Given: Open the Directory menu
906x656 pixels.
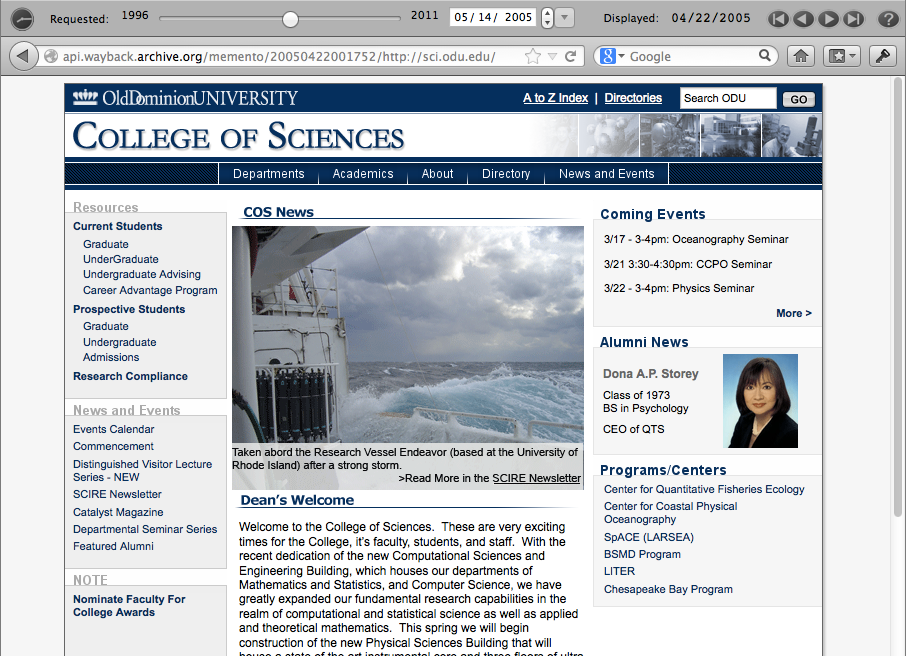Looking at the screenshot, I should 506,174.
